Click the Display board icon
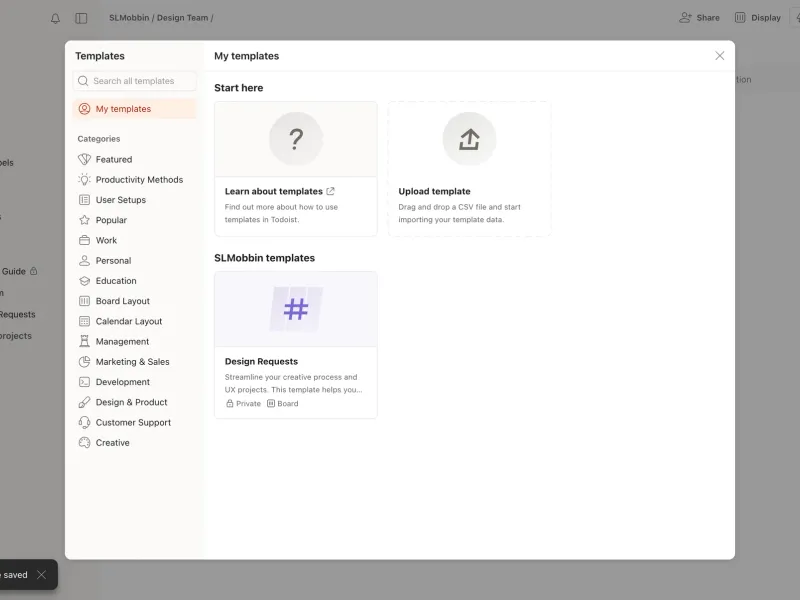Viewport: 800px width, 600px height. tap(740, 18)
